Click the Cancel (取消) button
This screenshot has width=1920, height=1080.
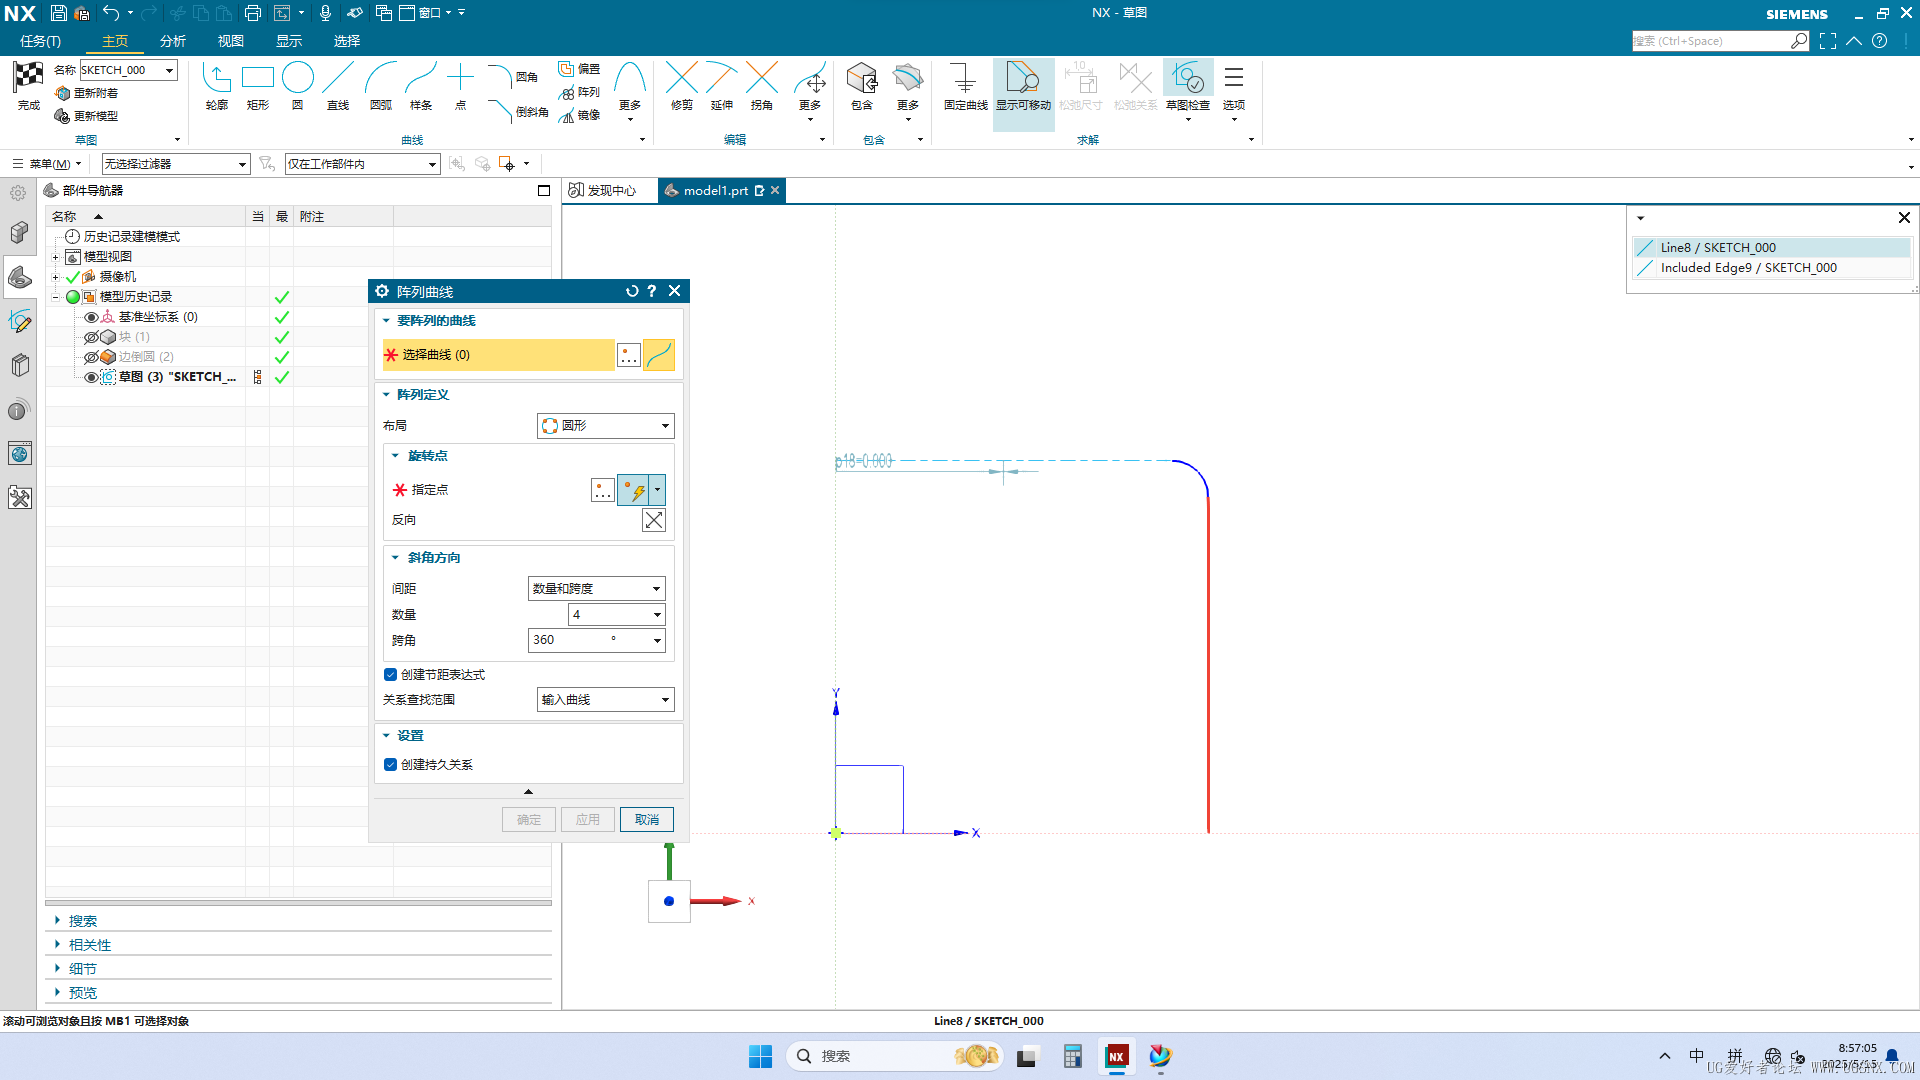tap(646, 820)
